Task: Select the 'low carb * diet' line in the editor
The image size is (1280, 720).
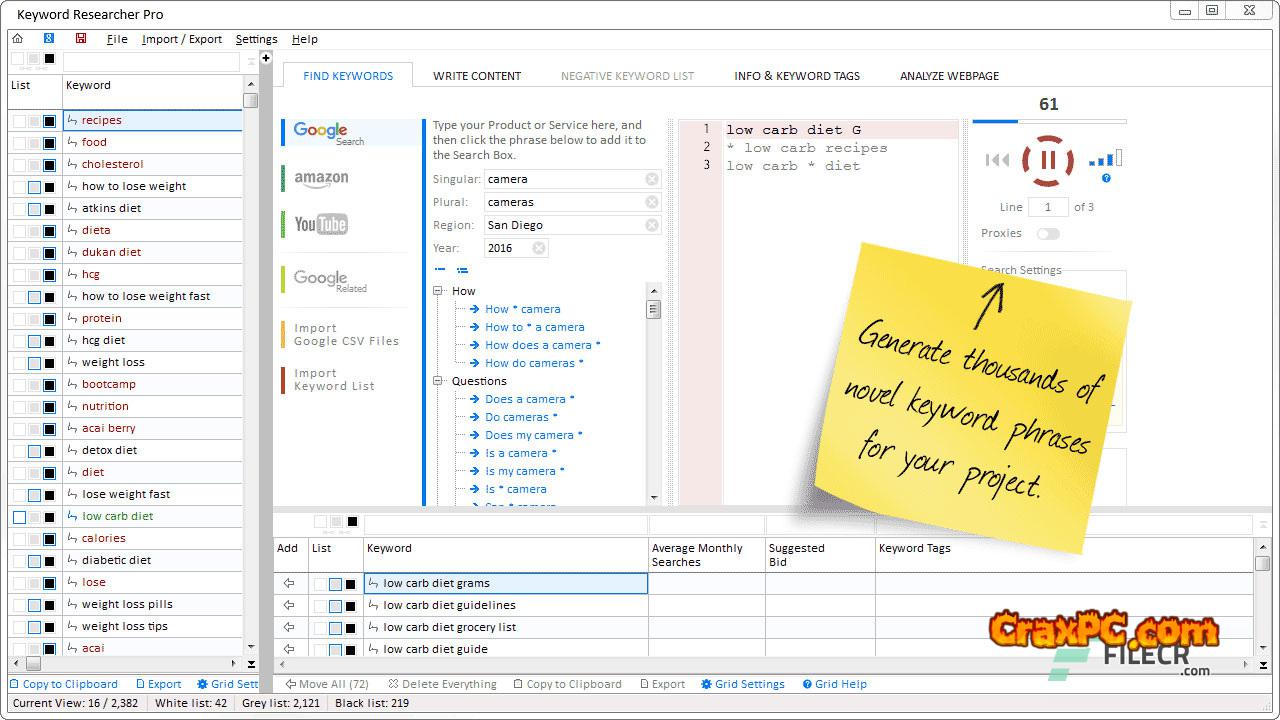Action: pos(793,166)
